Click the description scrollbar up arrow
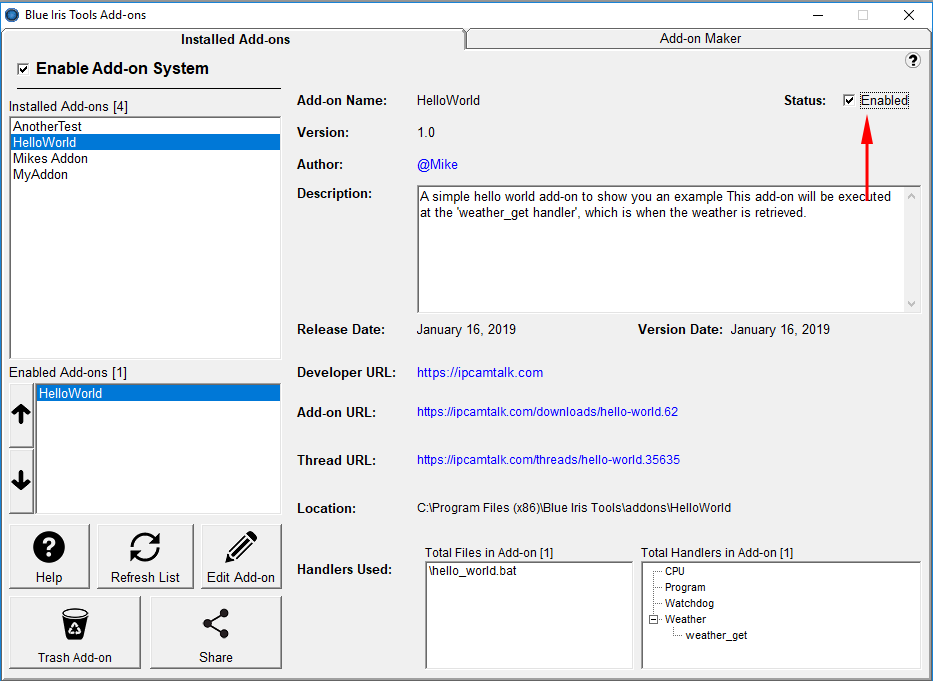This screenshot has width=933, height=681. click(912, 196)
